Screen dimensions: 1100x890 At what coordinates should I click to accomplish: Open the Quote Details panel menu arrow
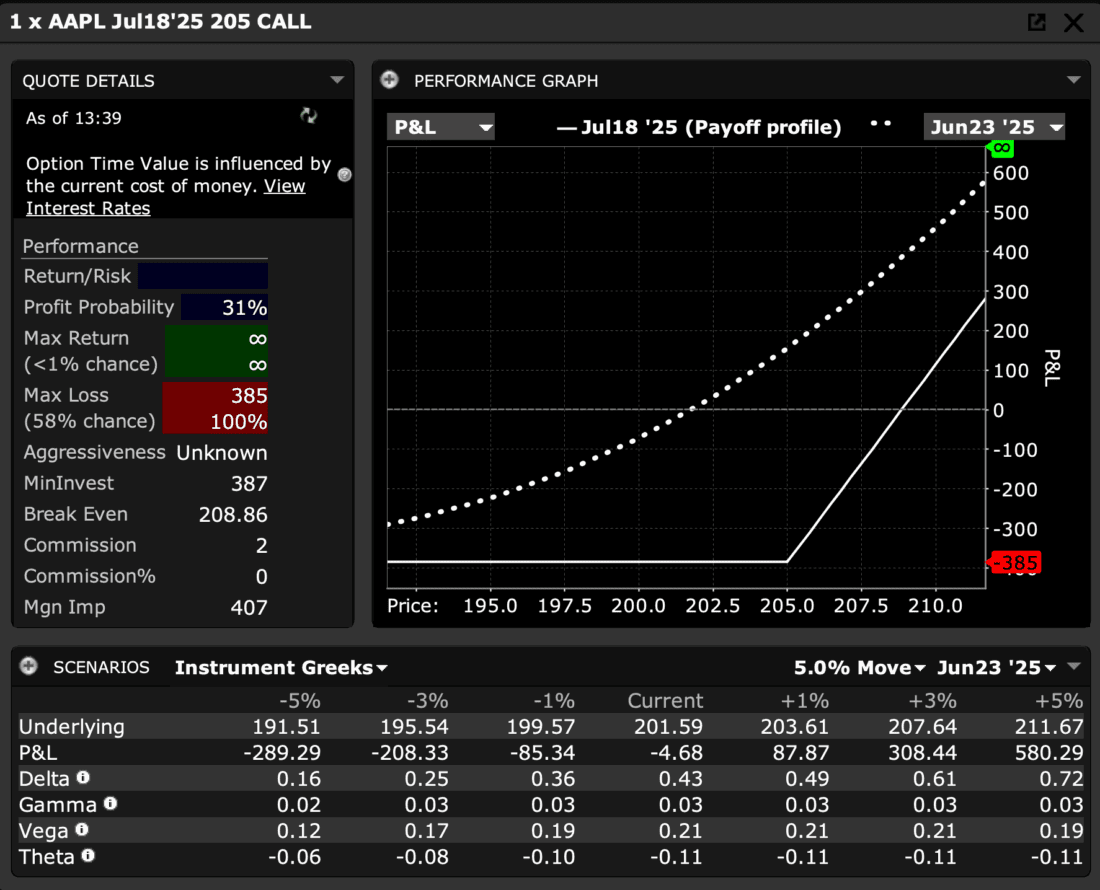[337, 80]
